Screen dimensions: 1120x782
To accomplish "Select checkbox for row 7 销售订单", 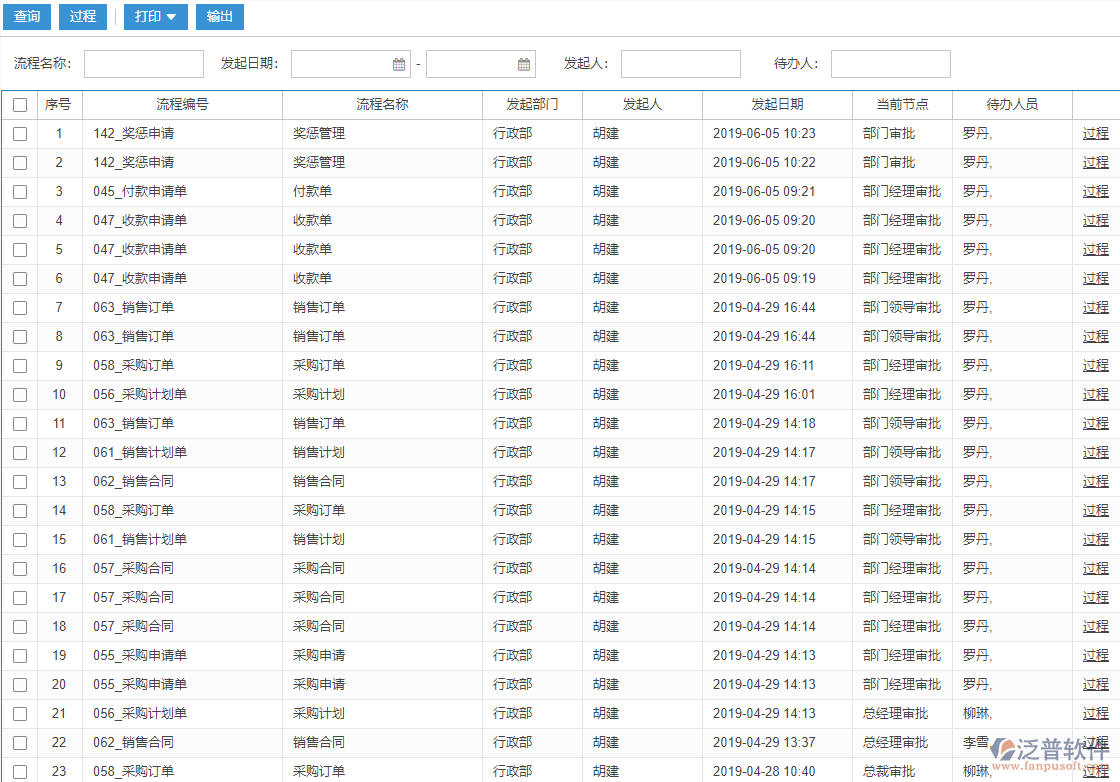I will [20, 308].
